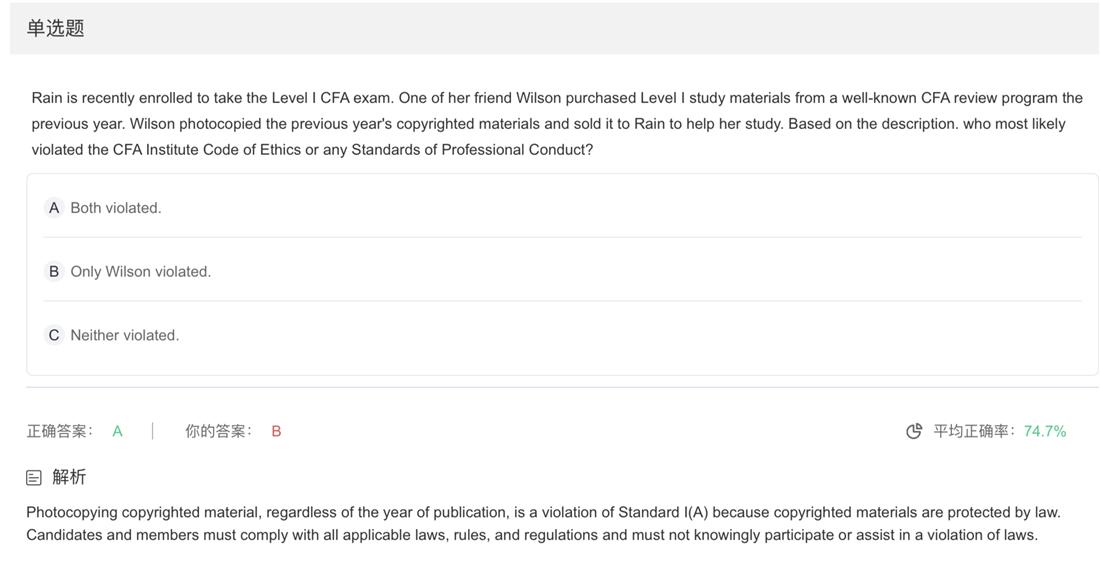The image size is (1100, 566).
Task: Select option B radio circle
Action: click(54, 272)
